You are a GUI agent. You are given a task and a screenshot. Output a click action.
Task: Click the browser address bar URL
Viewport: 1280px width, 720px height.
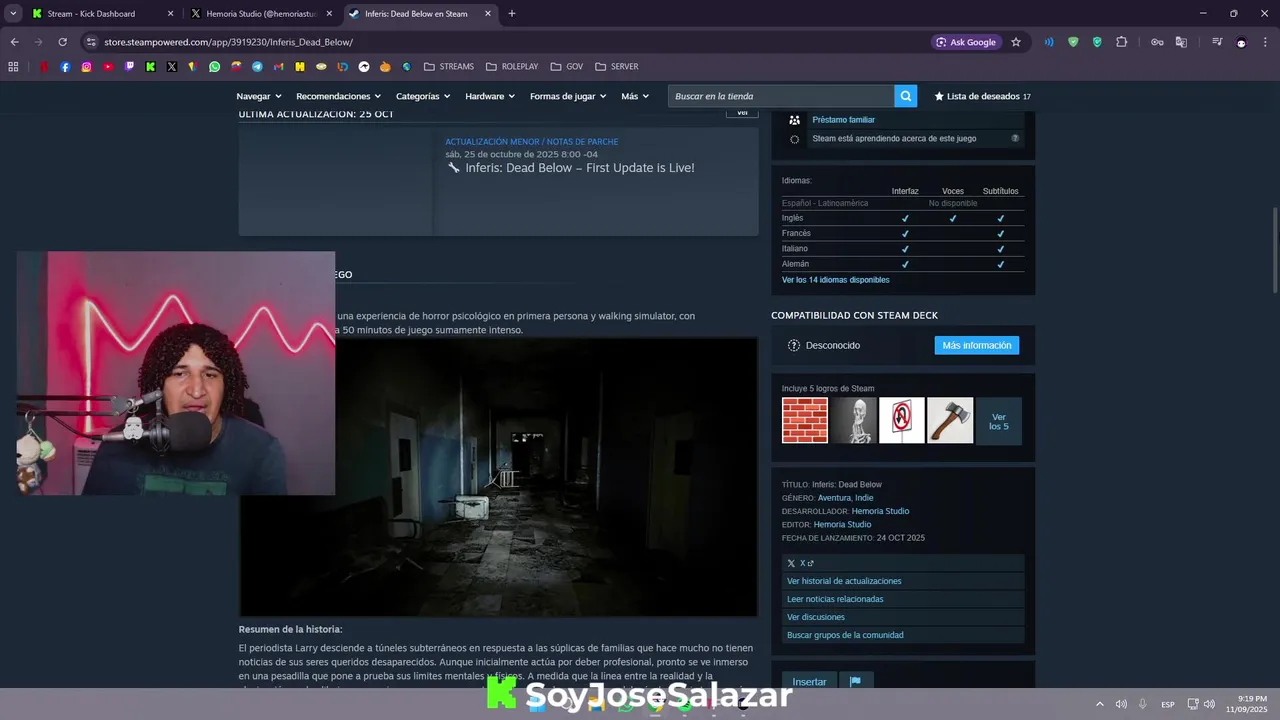(x=228, y=42)
